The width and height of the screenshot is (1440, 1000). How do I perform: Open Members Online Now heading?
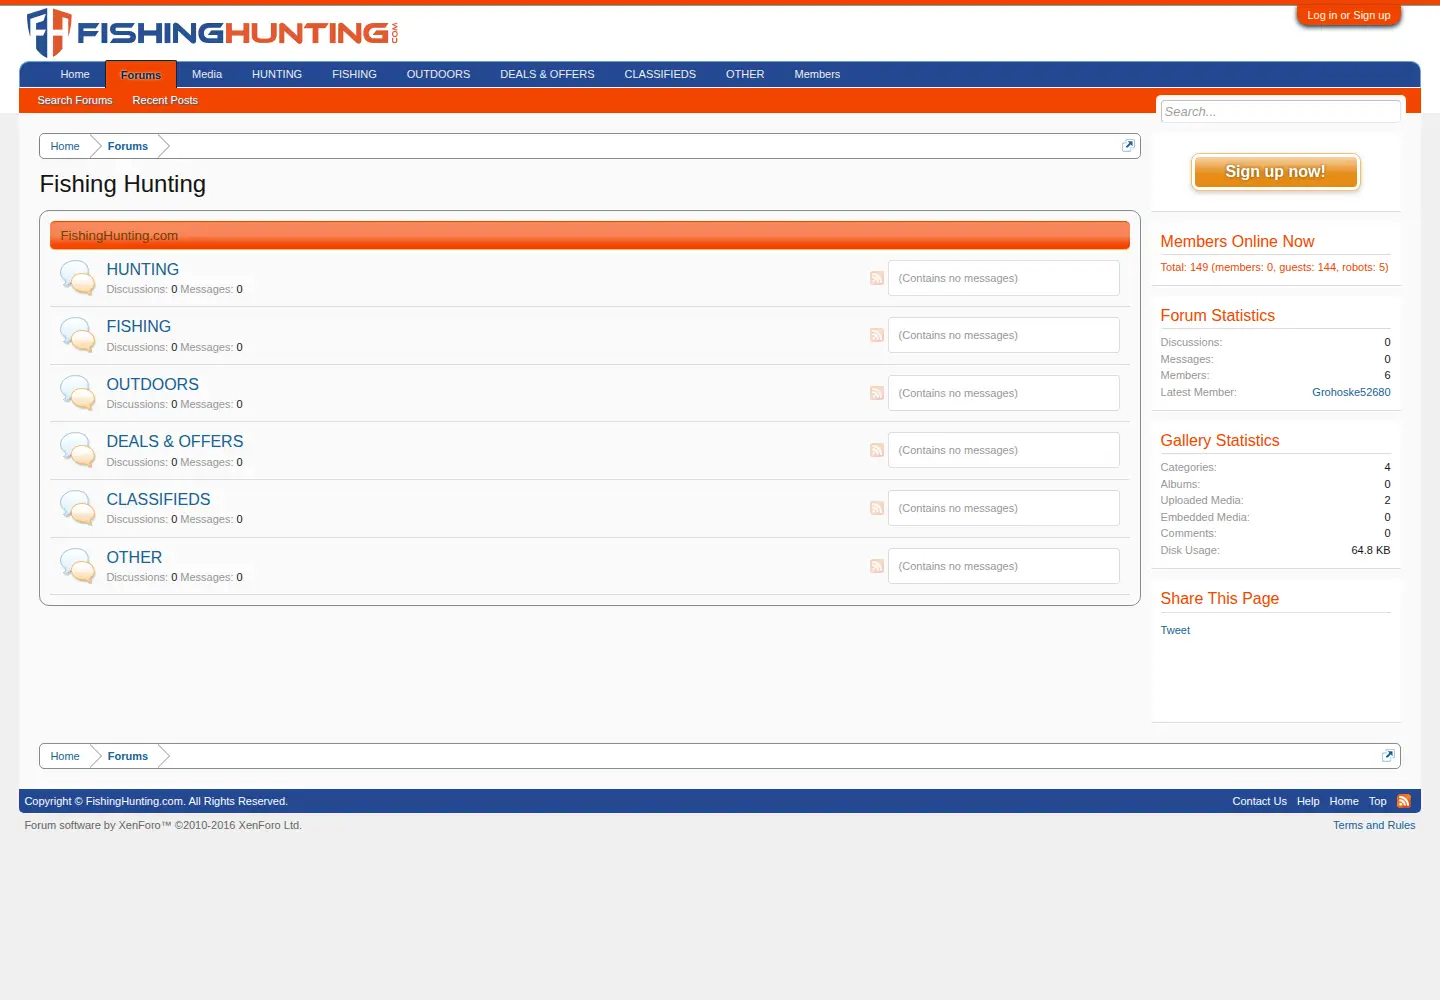coord(1237,241)
